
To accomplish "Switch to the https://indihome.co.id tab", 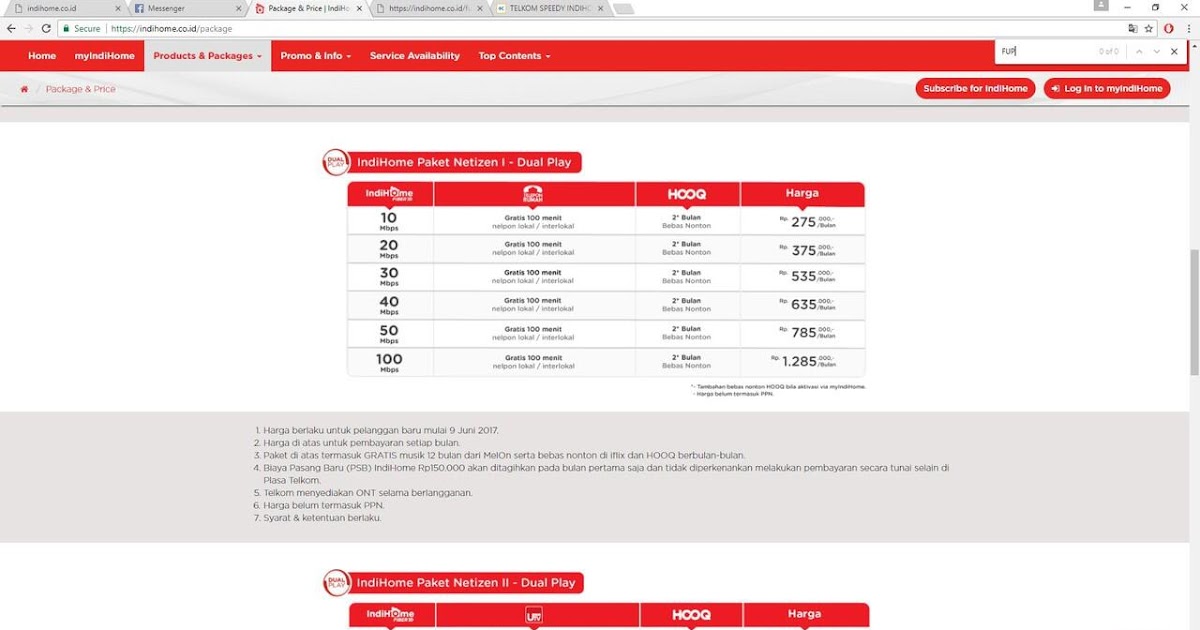I will click(x=428, y=9).
